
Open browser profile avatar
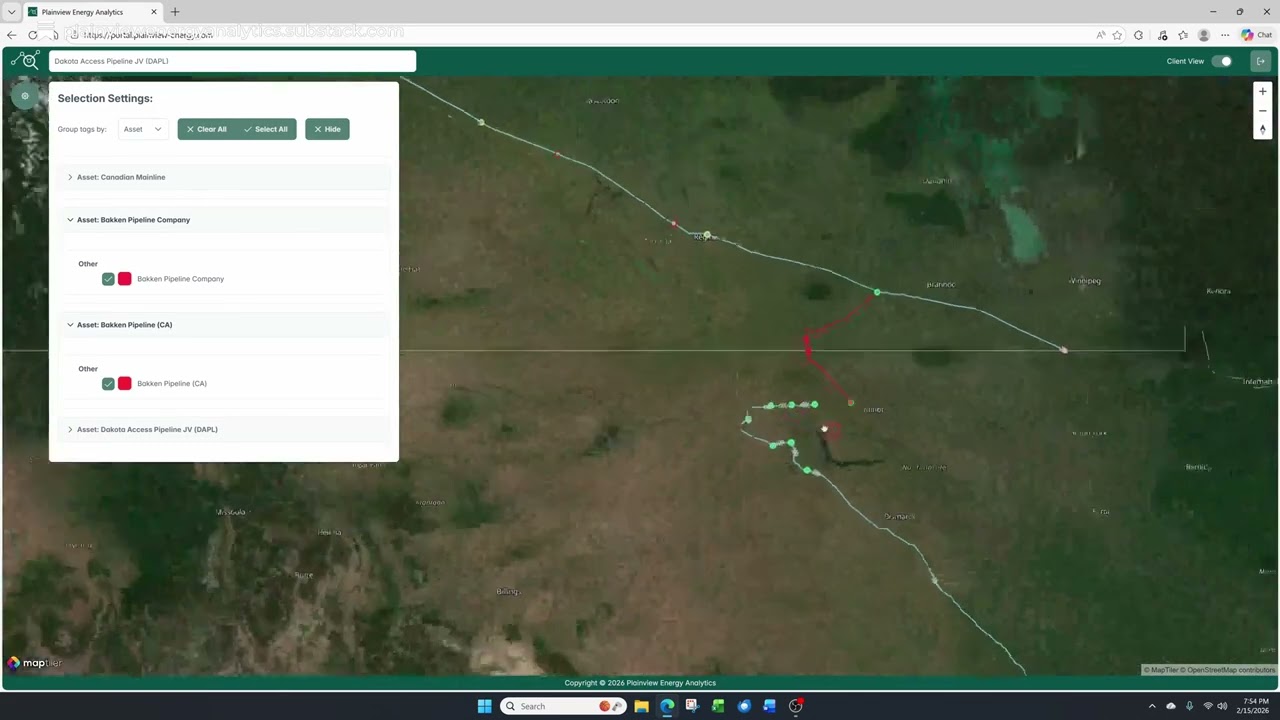[1204, 35]
